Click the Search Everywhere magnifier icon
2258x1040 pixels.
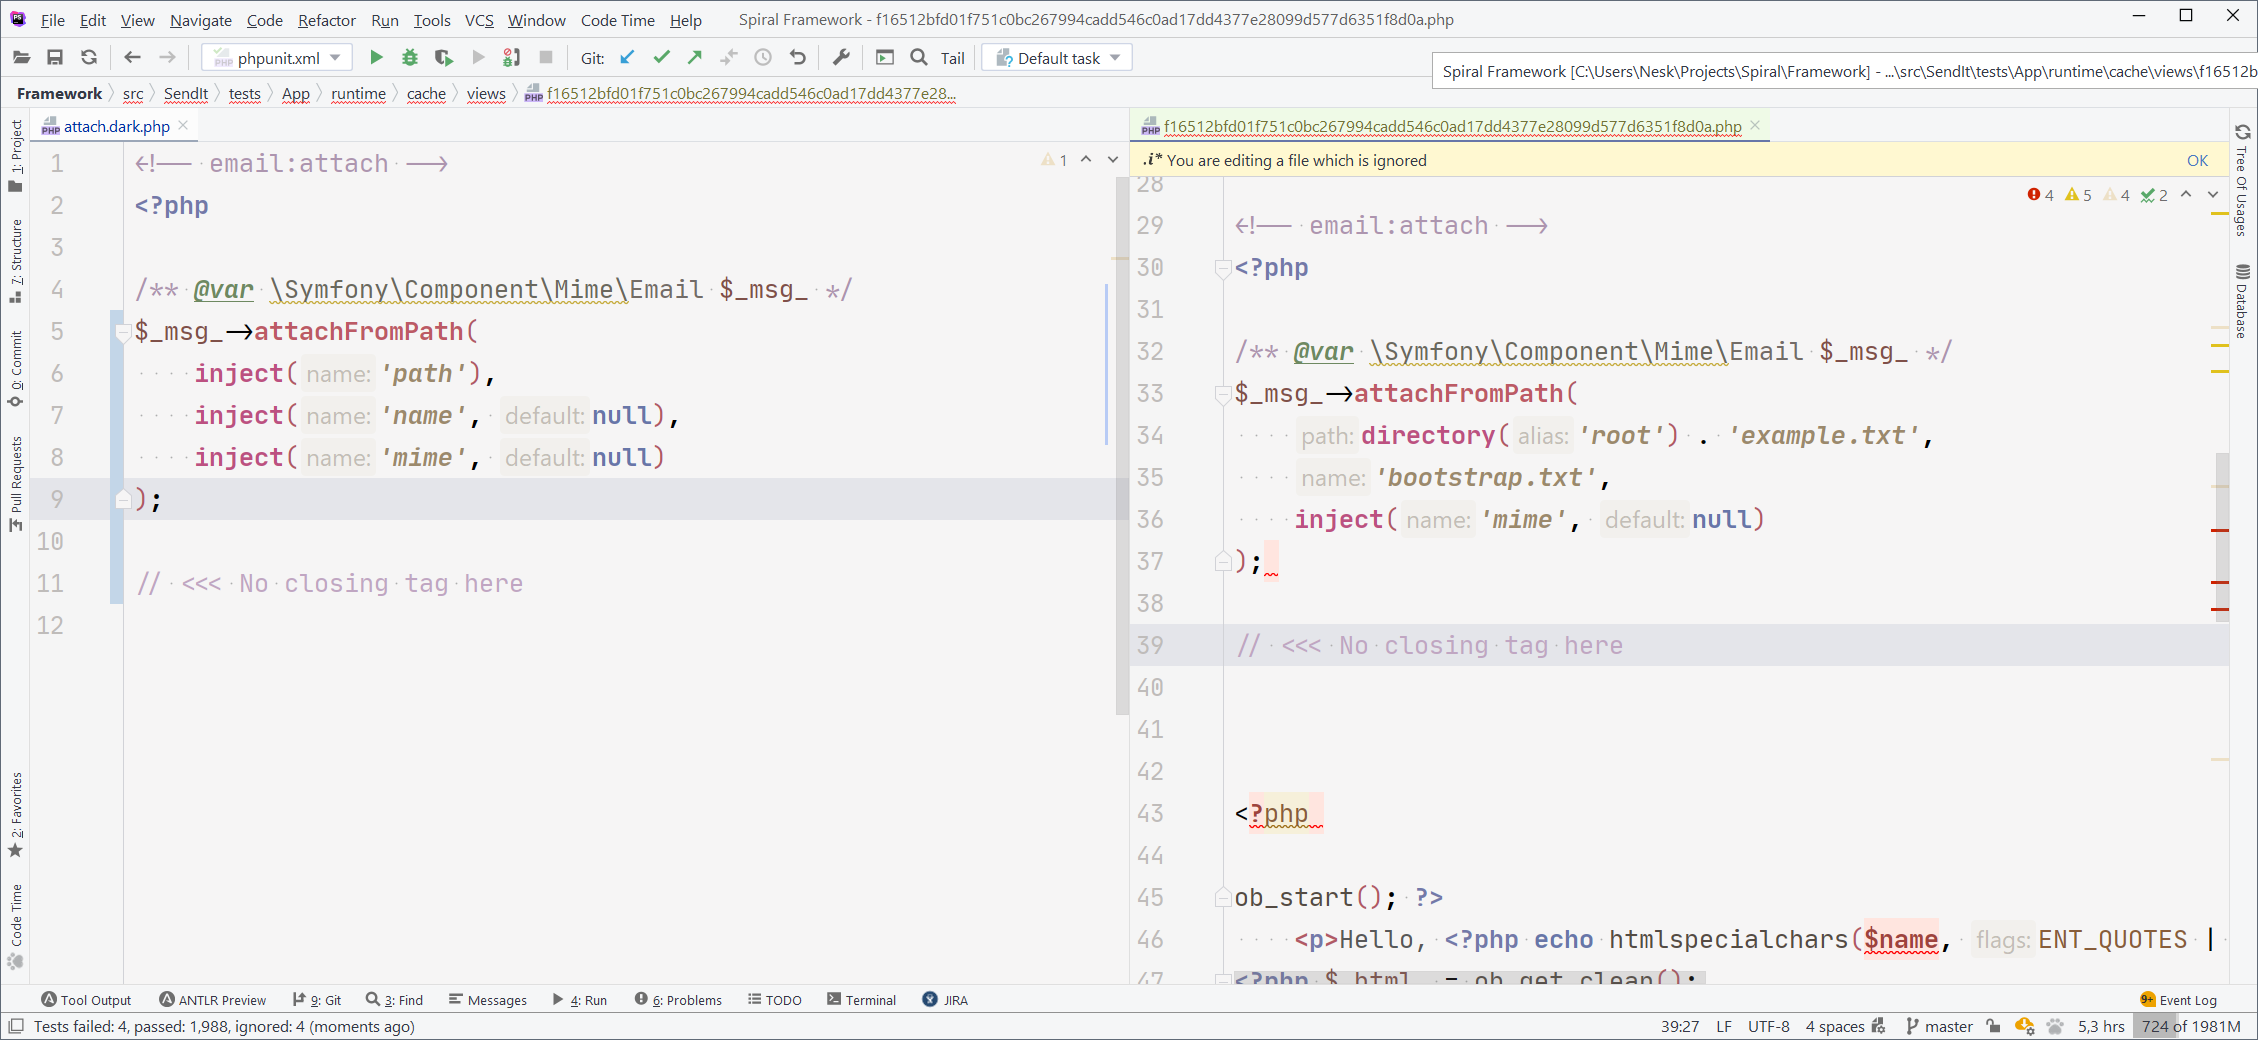pos(919,58)
